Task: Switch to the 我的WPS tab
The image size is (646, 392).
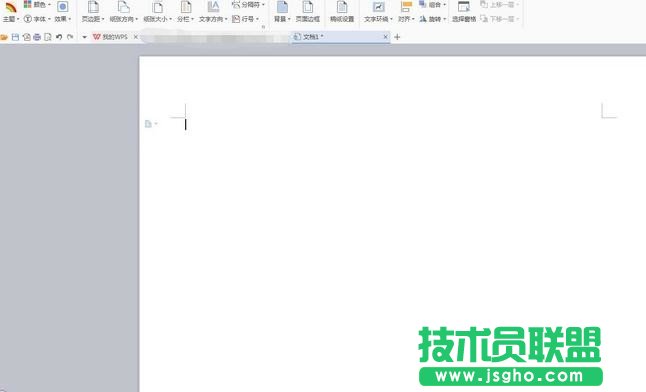Action: point(110,37)
